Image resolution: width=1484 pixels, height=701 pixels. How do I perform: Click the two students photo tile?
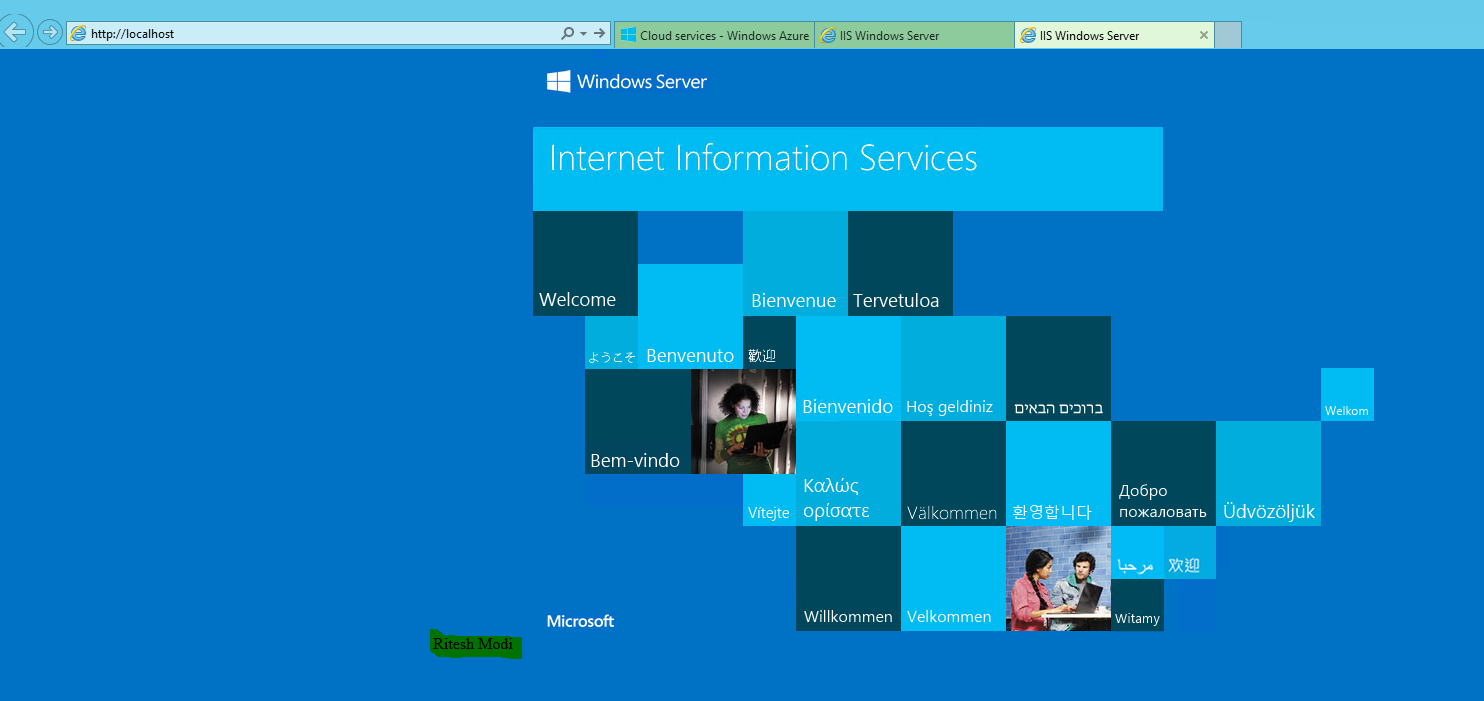(1057, 578)
